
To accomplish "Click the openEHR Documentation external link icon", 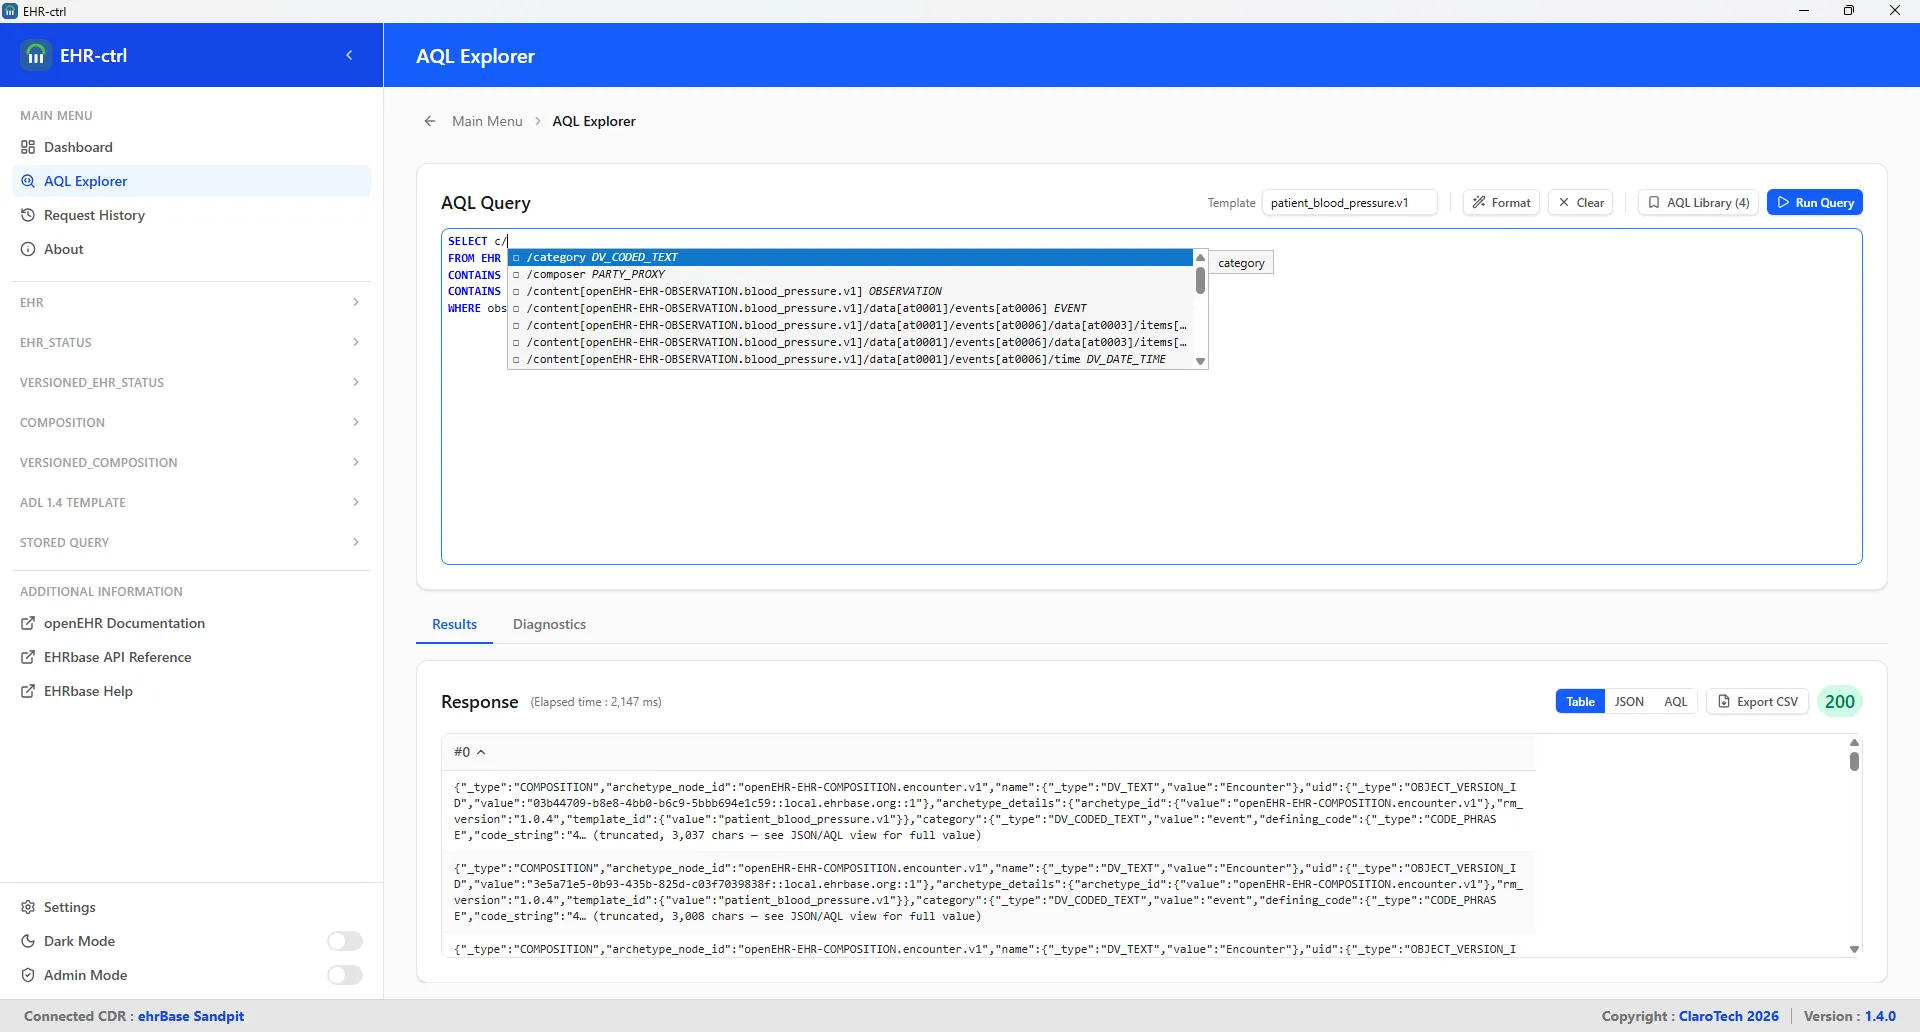I will click(x=28, y=623).
